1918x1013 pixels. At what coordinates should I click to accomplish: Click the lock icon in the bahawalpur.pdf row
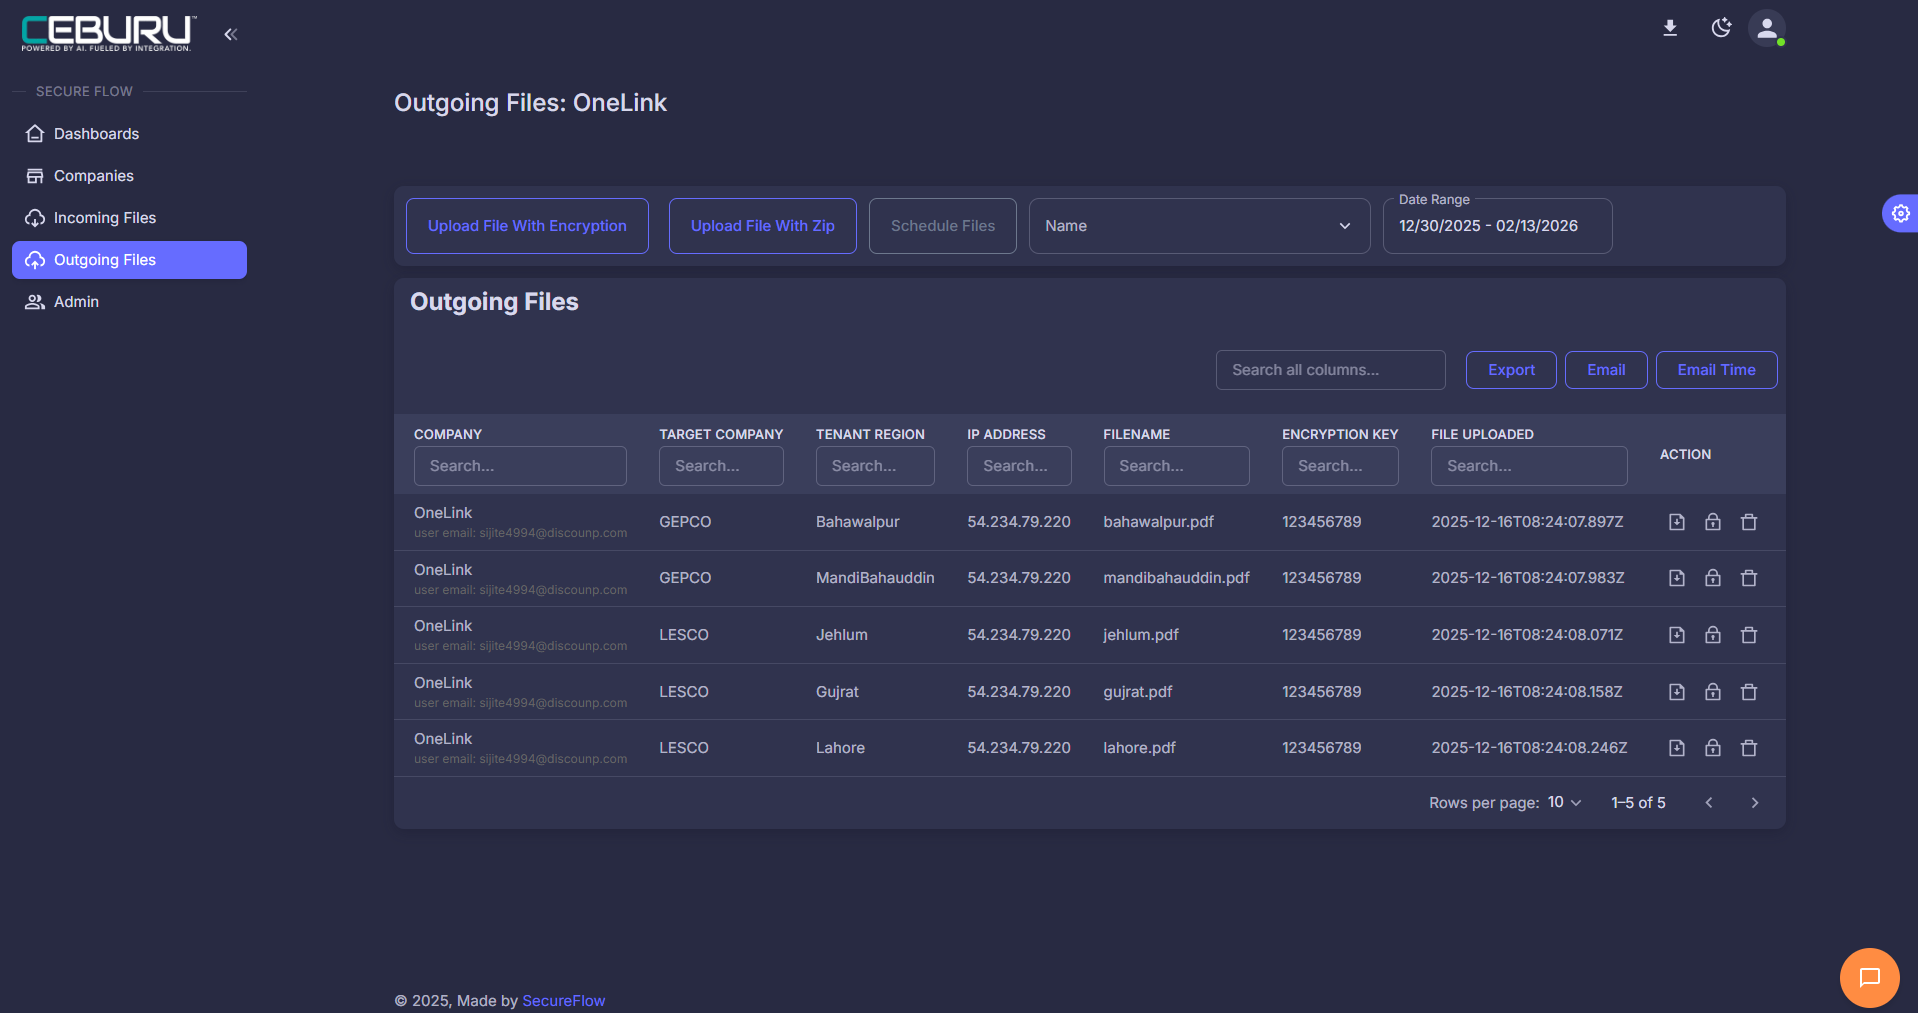(1713, 522)
